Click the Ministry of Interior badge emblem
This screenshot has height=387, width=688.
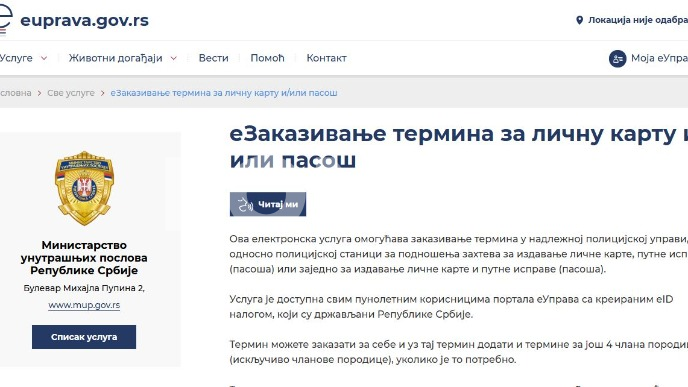click(x=84, y=188)
